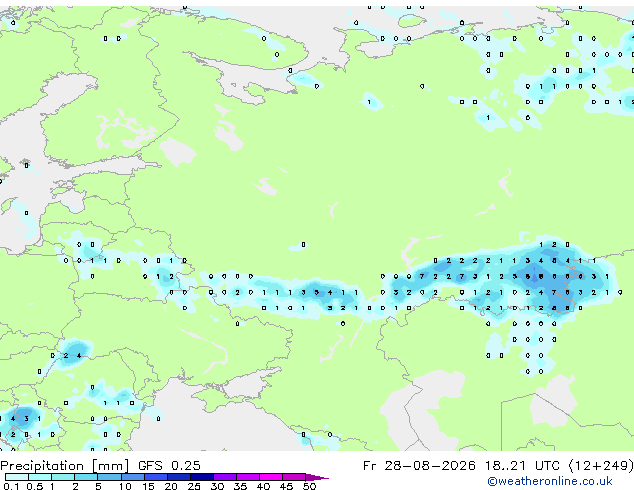
Task: Click the '0.5' legend scale label
Action: 34,486
